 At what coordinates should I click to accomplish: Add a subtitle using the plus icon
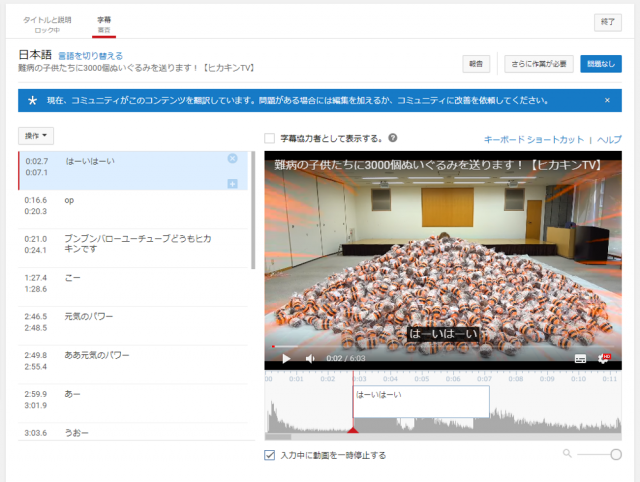[x=232, y=184]
